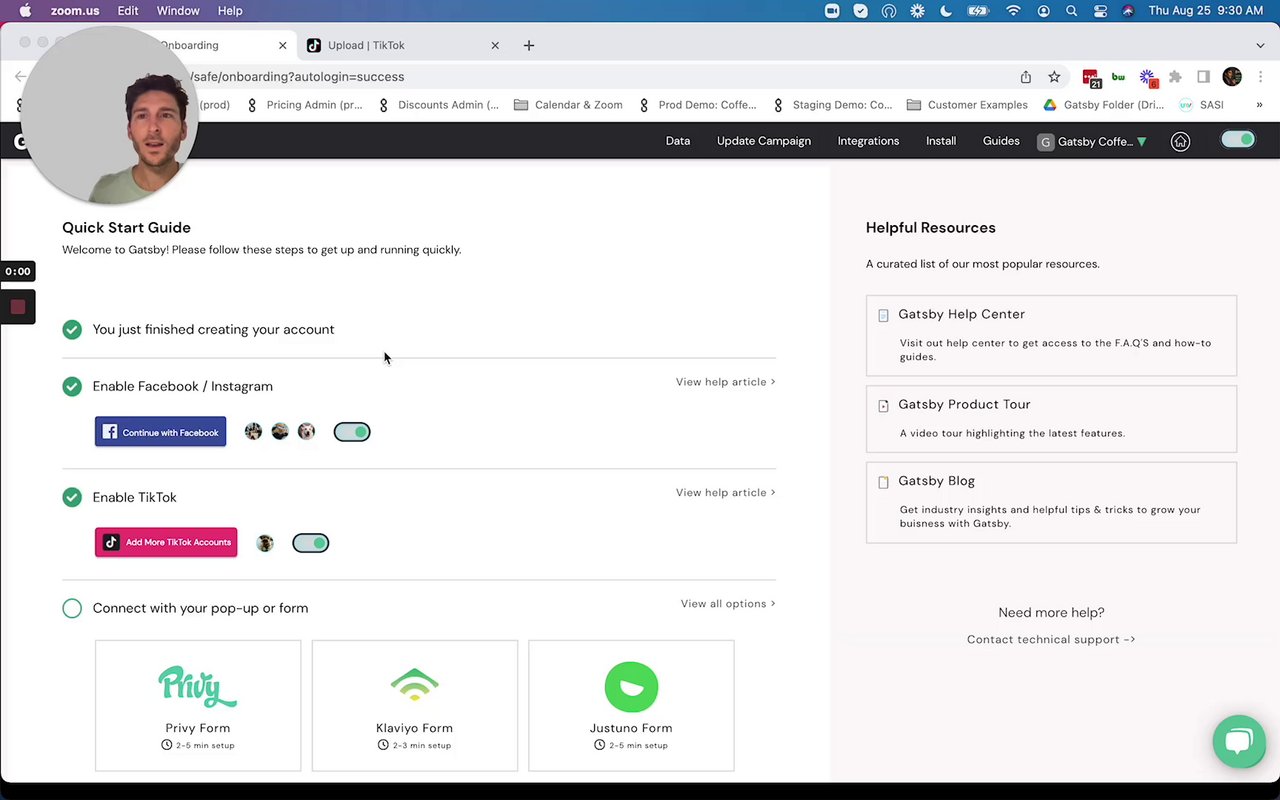Click the Zoom camera menu bar icon
1280x800 pixels.
pyautogui.click(x=831, y=11)
